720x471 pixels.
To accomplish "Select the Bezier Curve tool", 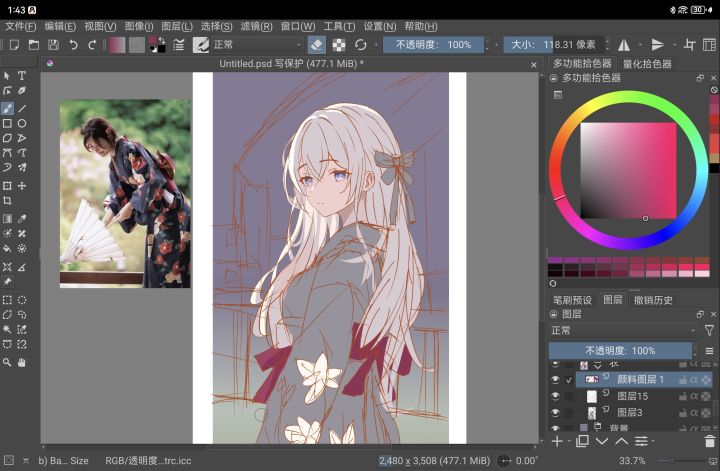I will (7, 152).
